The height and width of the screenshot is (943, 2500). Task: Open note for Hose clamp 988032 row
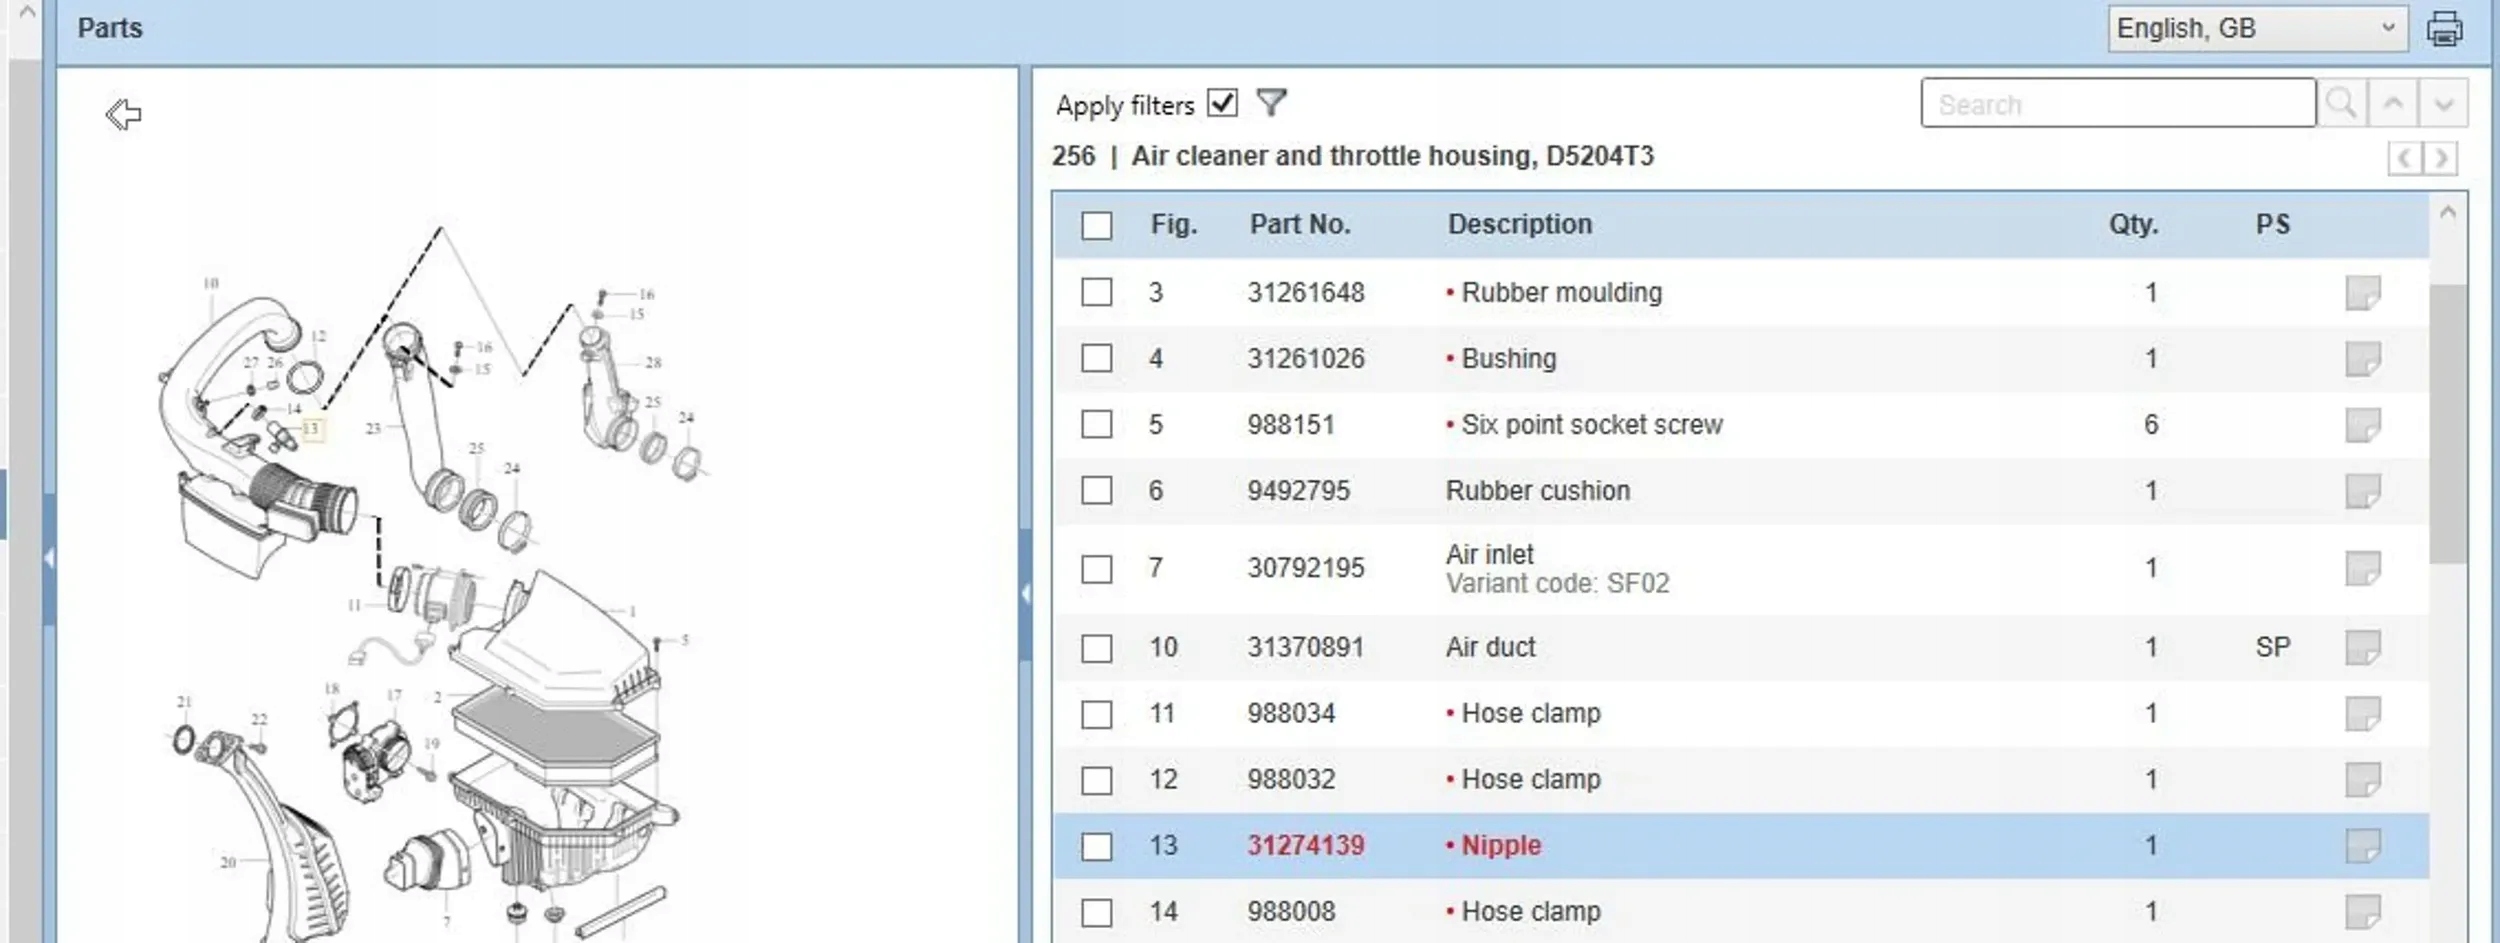(x=2363, y=780)
